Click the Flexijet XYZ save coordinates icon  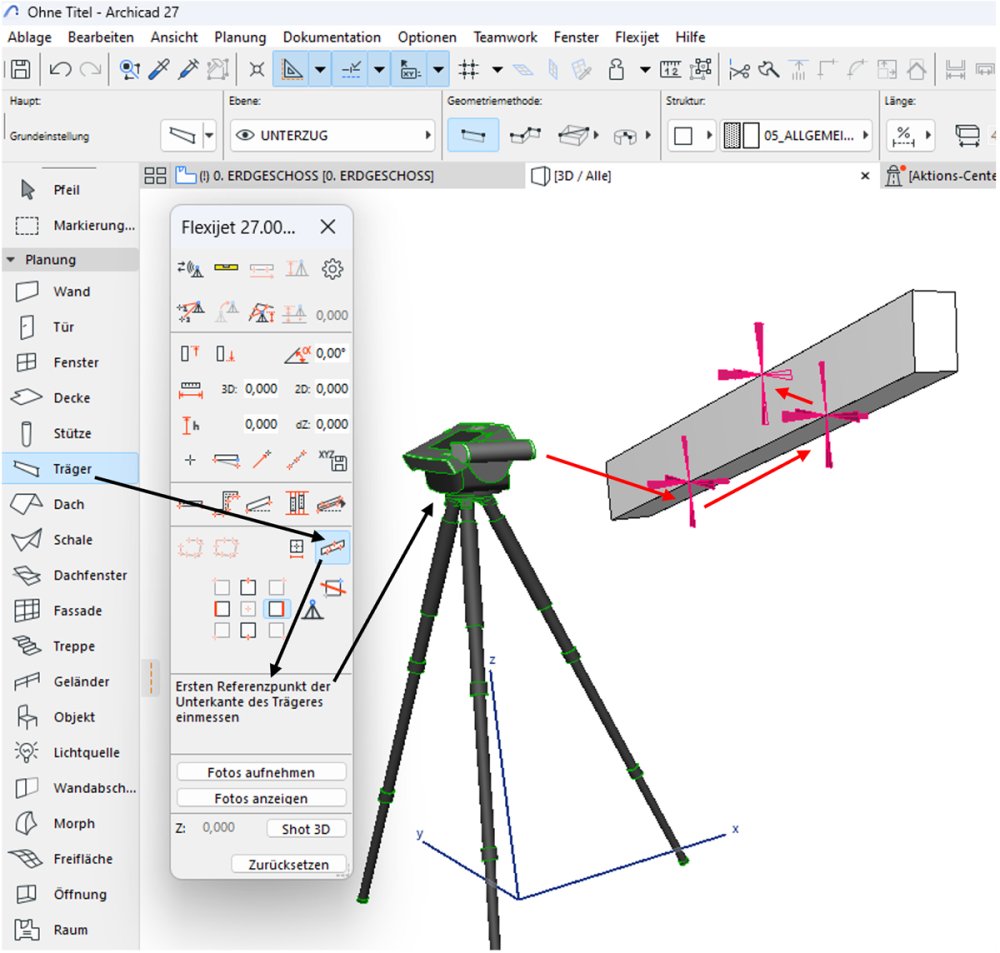click(x=332, y=460)
